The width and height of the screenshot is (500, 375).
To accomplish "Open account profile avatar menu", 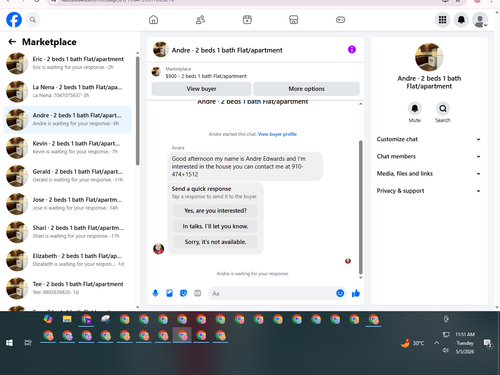I will point(480,20).
